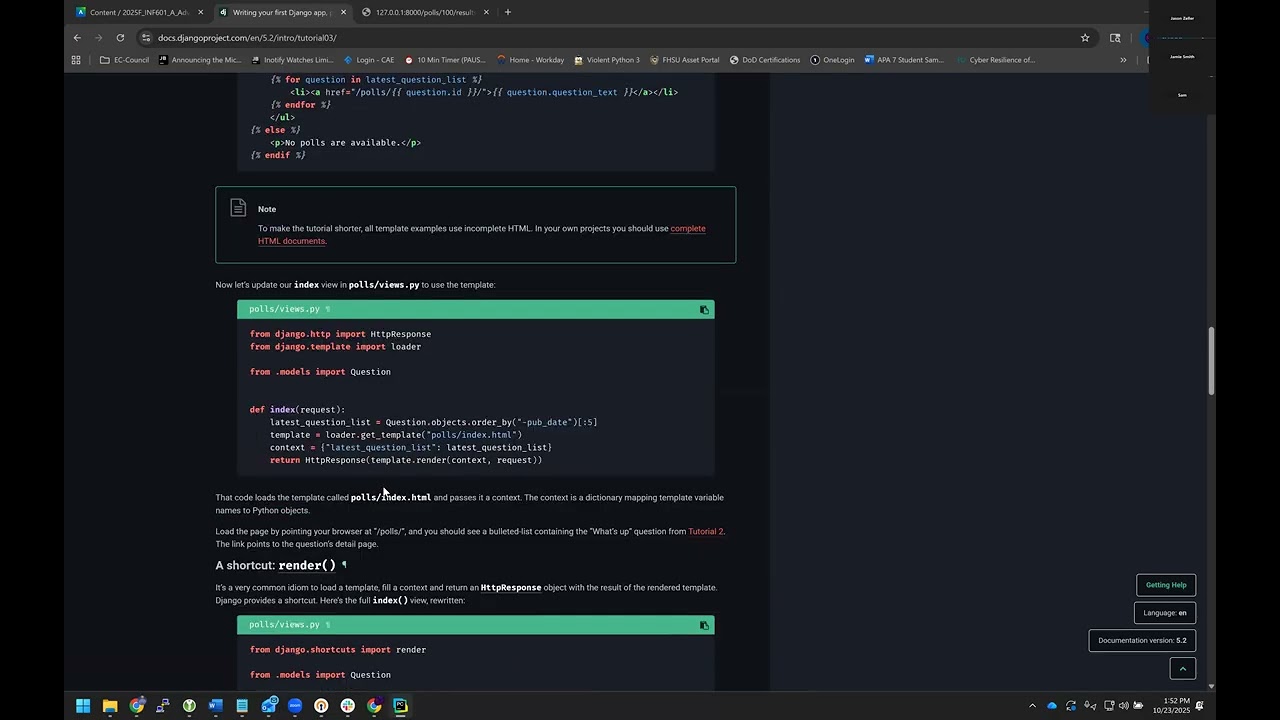
Task: Open File Explorer from the taskbar
Action: coord(110,706)
